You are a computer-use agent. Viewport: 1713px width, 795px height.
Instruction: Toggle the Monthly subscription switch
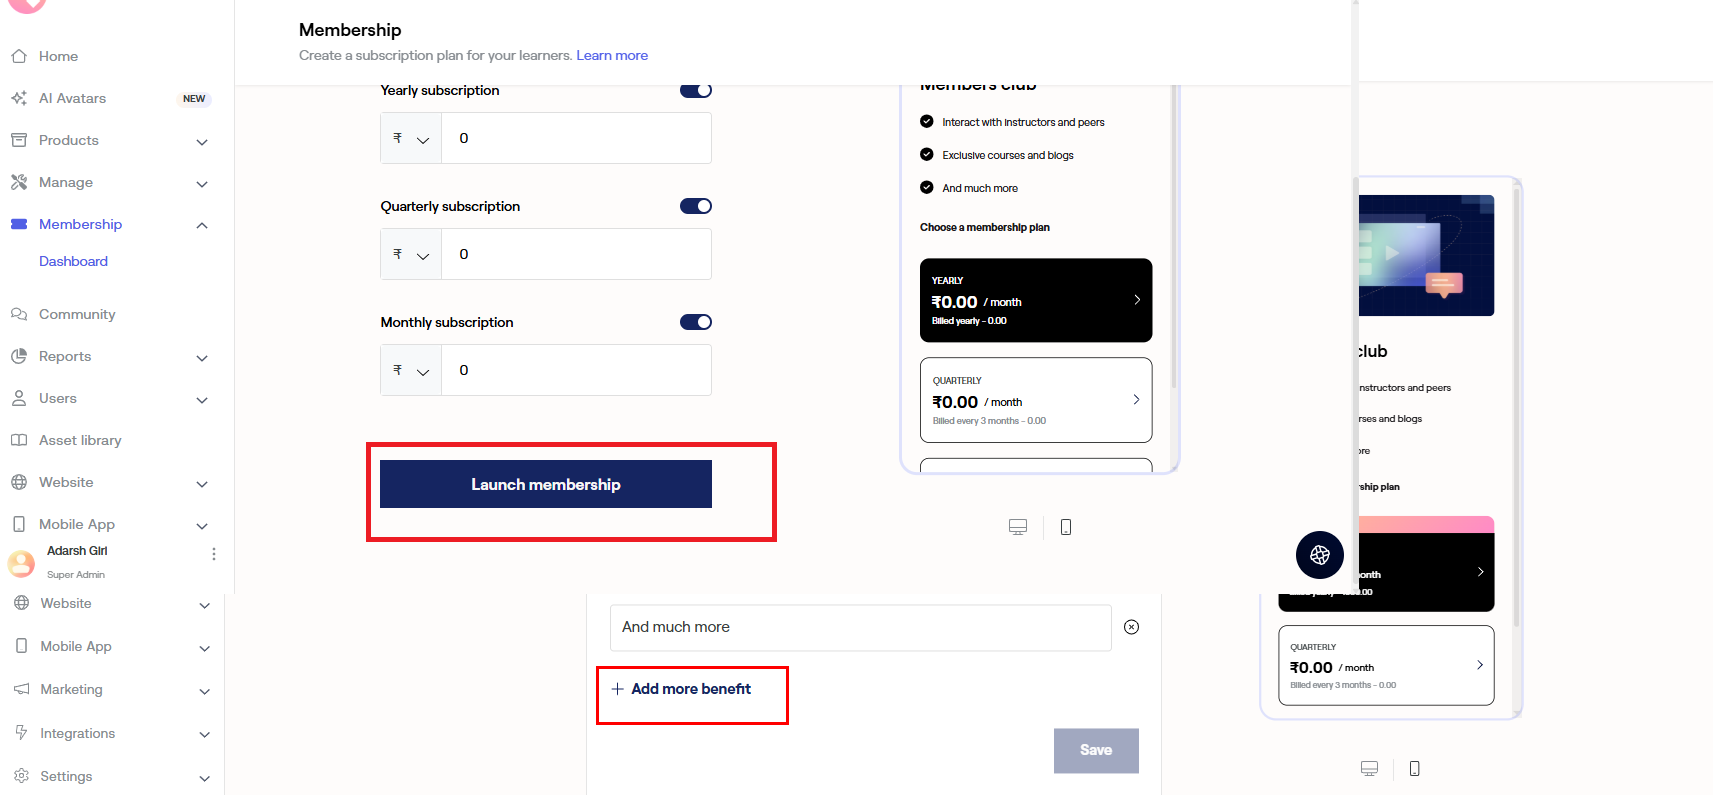click(x=696, y=322)
